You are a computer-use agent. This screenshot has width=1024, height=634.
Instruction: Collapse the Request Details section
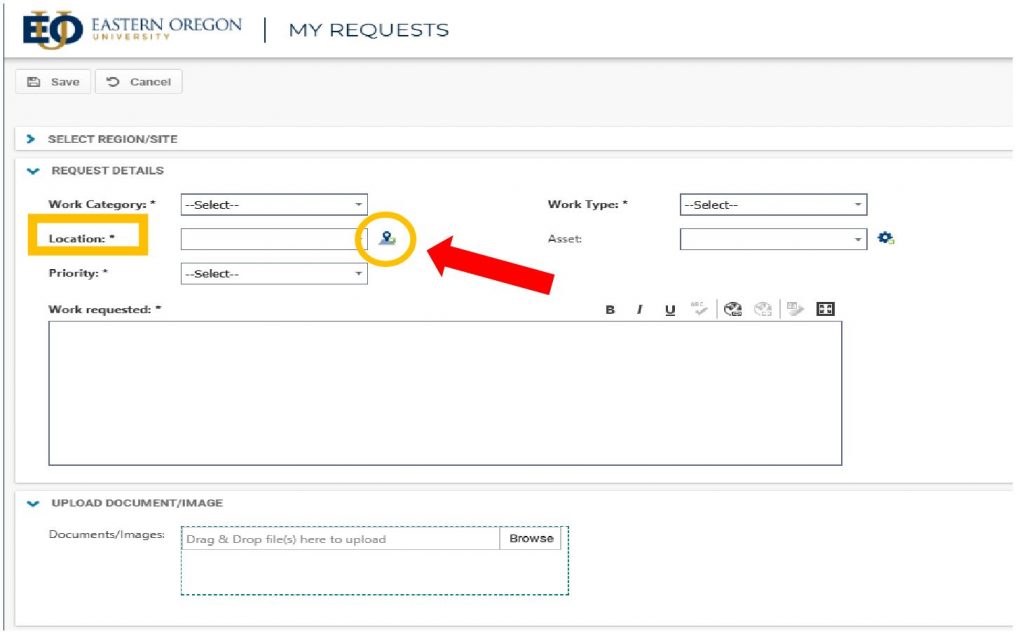click(x=33, y=171)
